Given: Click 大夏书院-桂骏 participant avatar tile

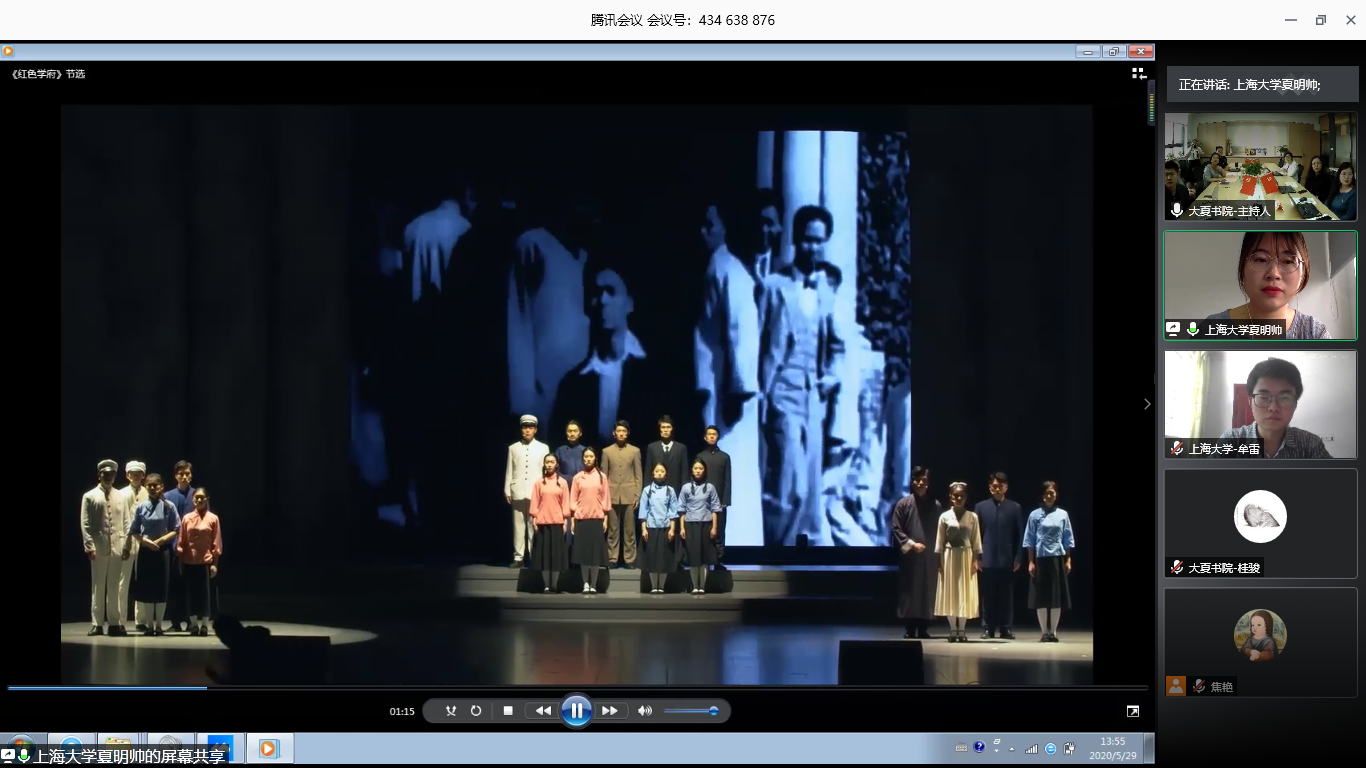Looking at the screenshot, I should pos(1260,522).
